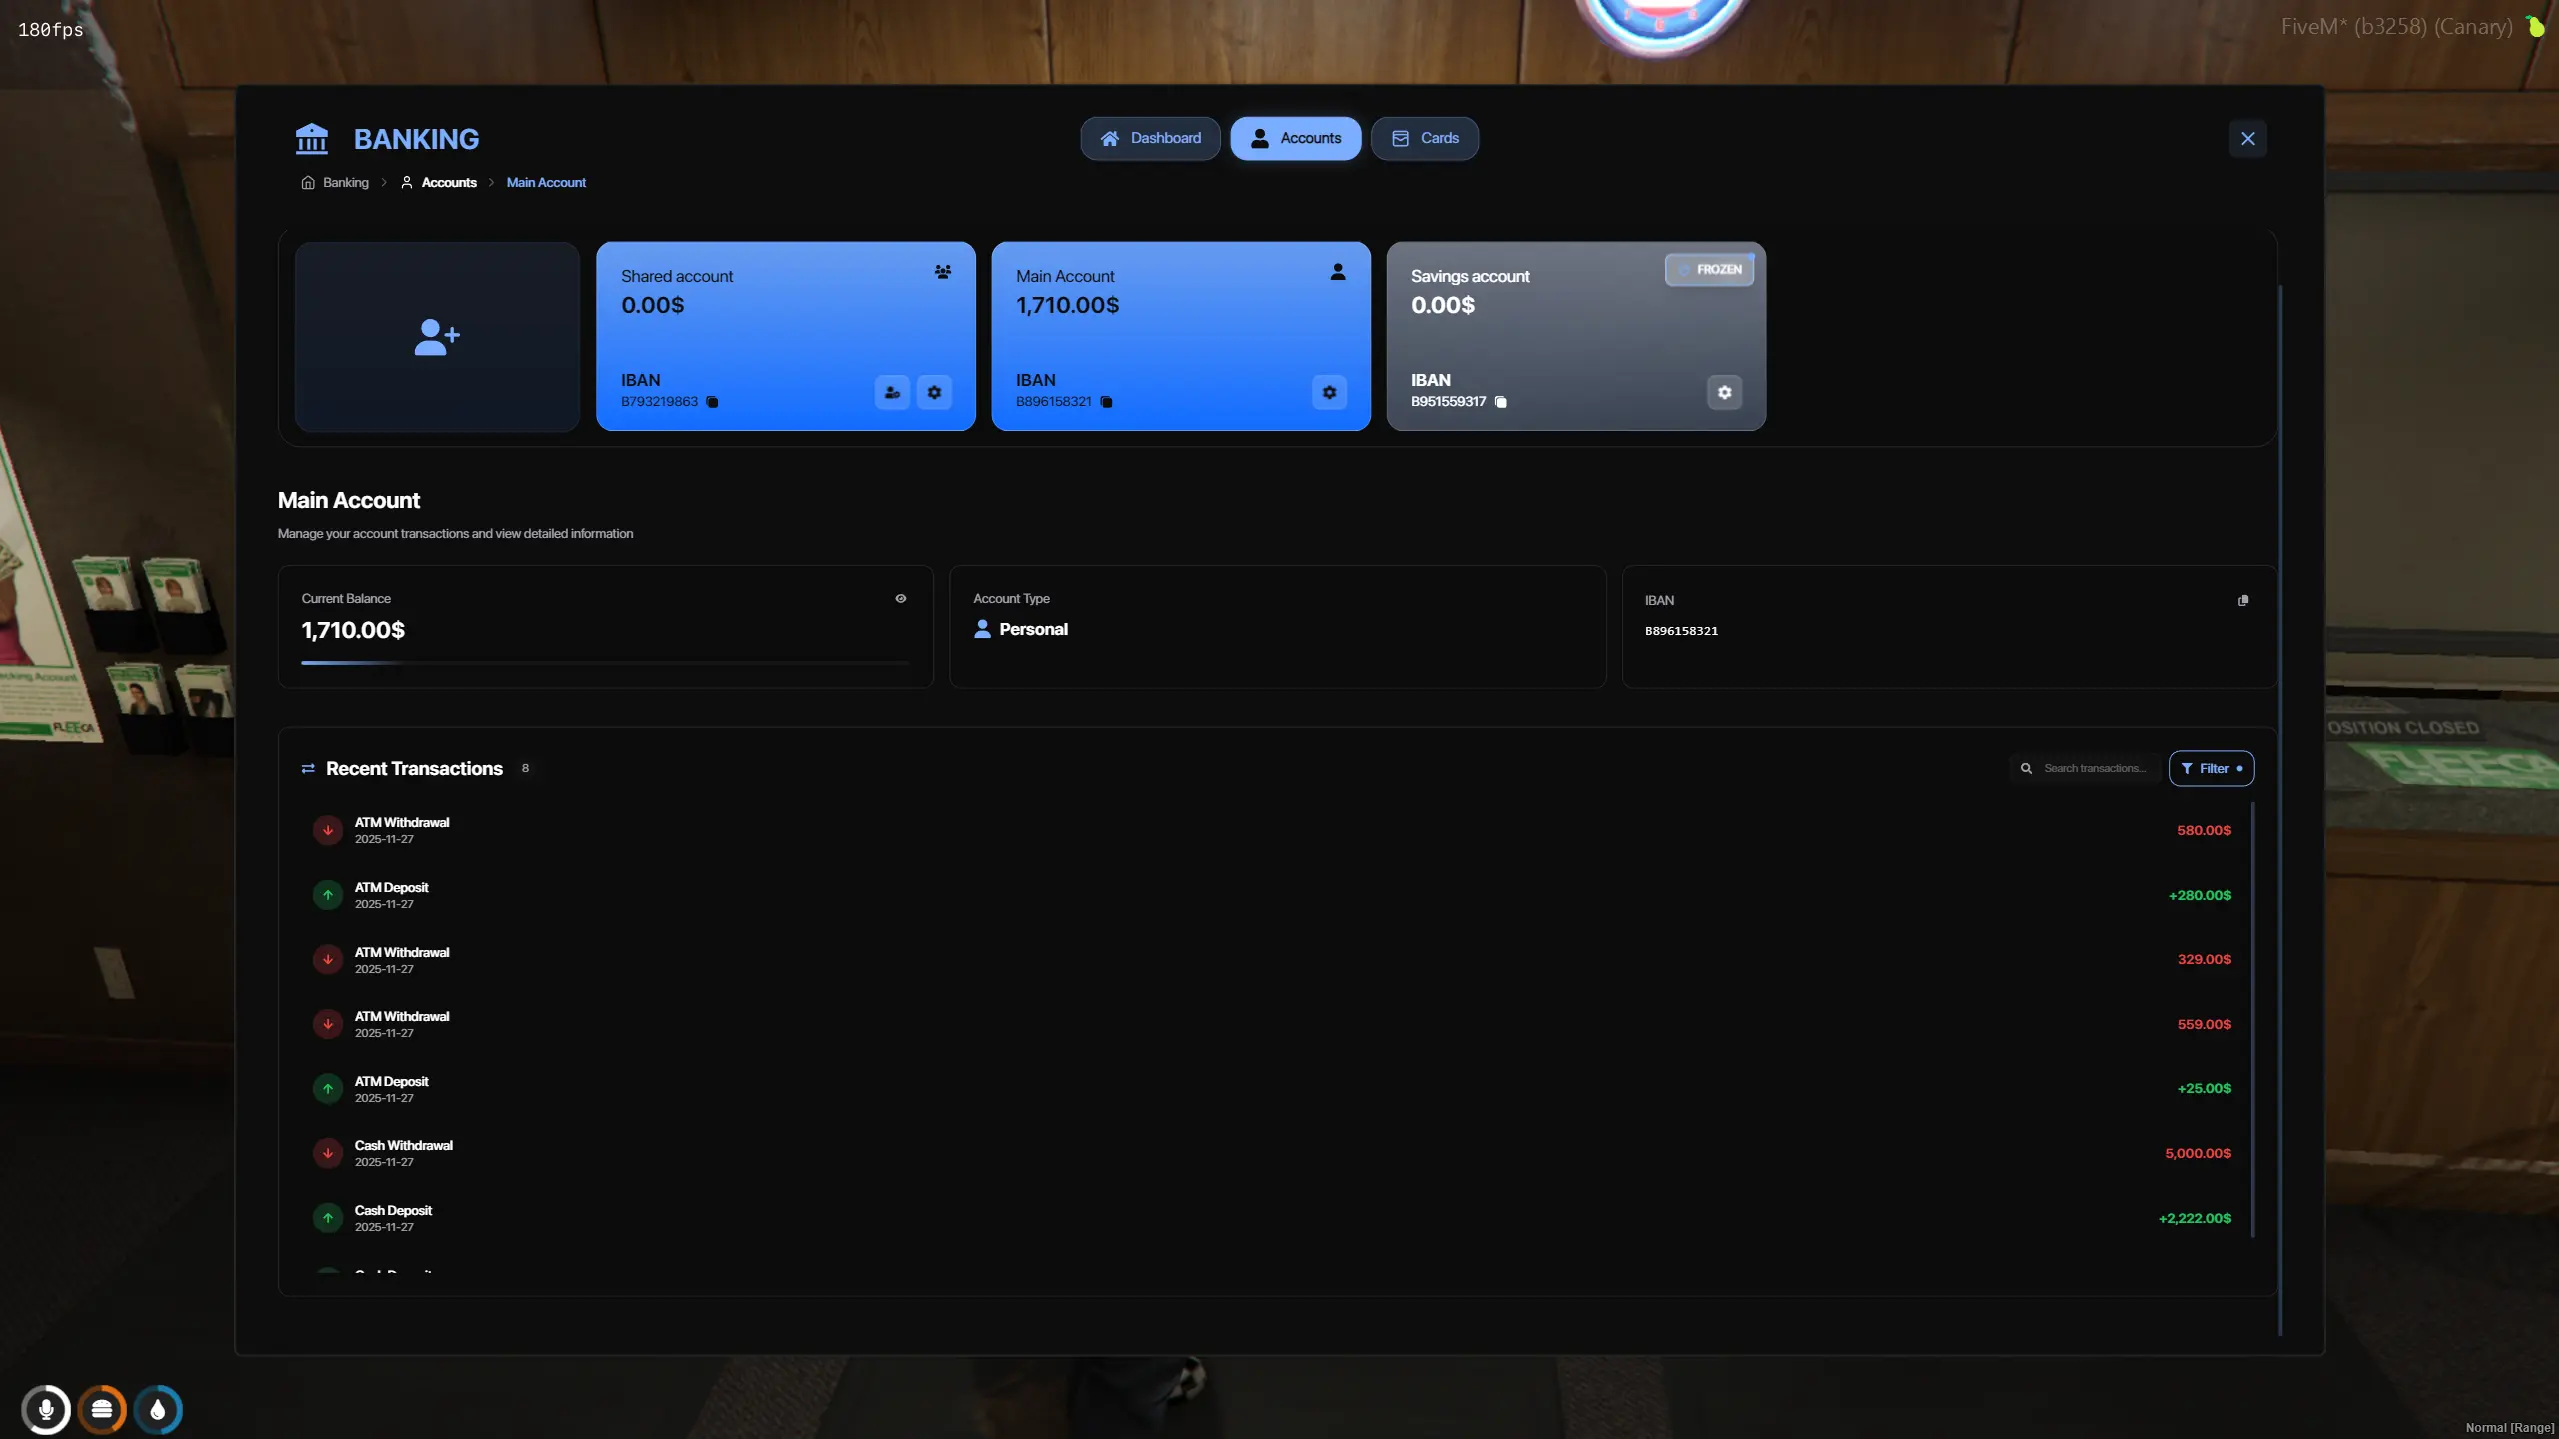
Task: Click the Banking breadcrumb link
Action: 345,182
